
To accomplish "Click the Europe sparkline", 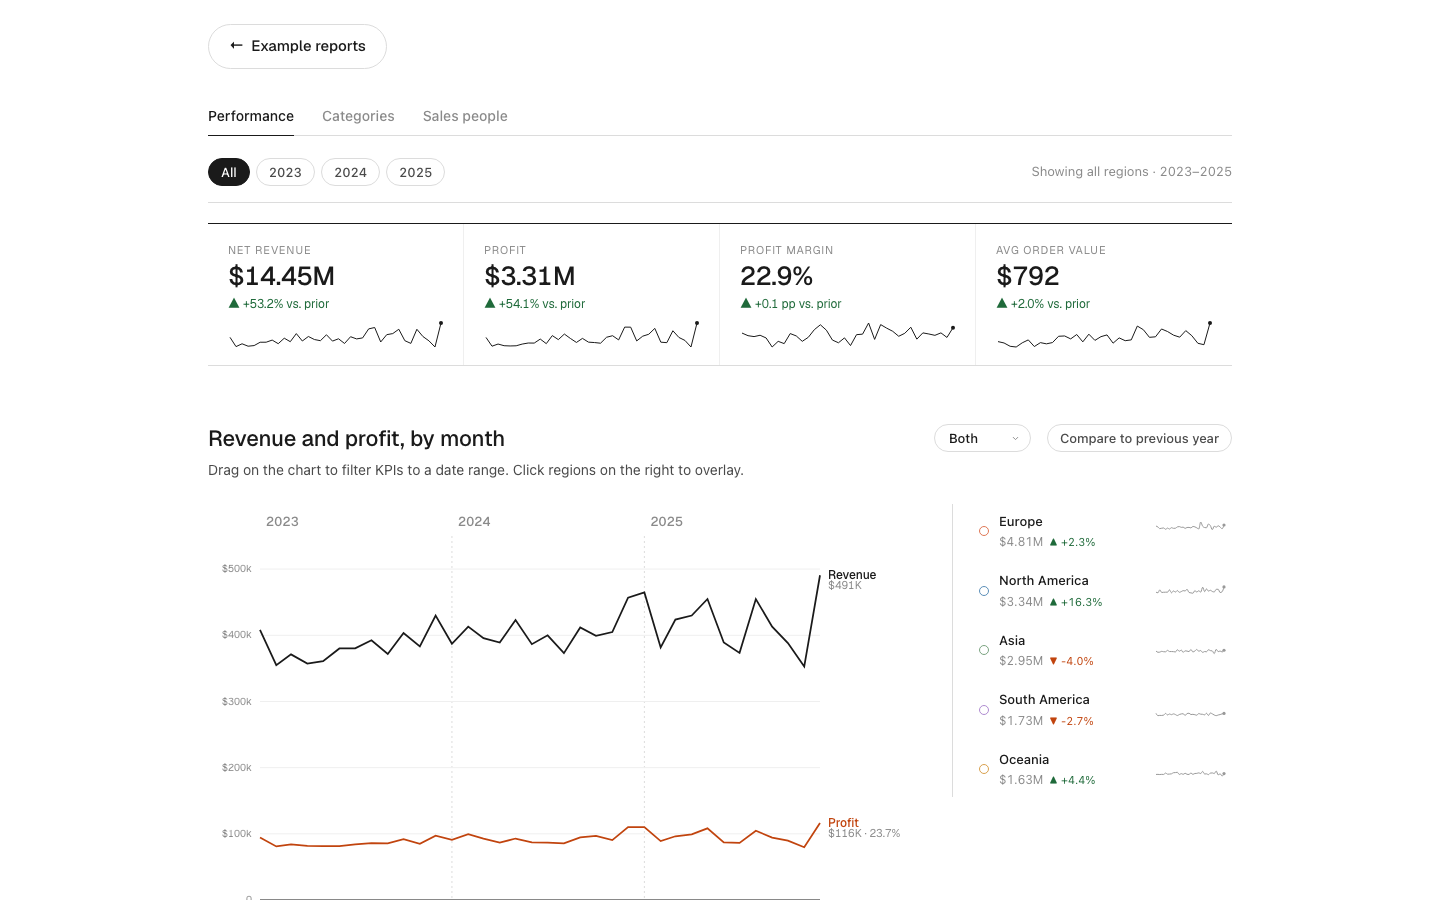I will (x=1191, y=526).
